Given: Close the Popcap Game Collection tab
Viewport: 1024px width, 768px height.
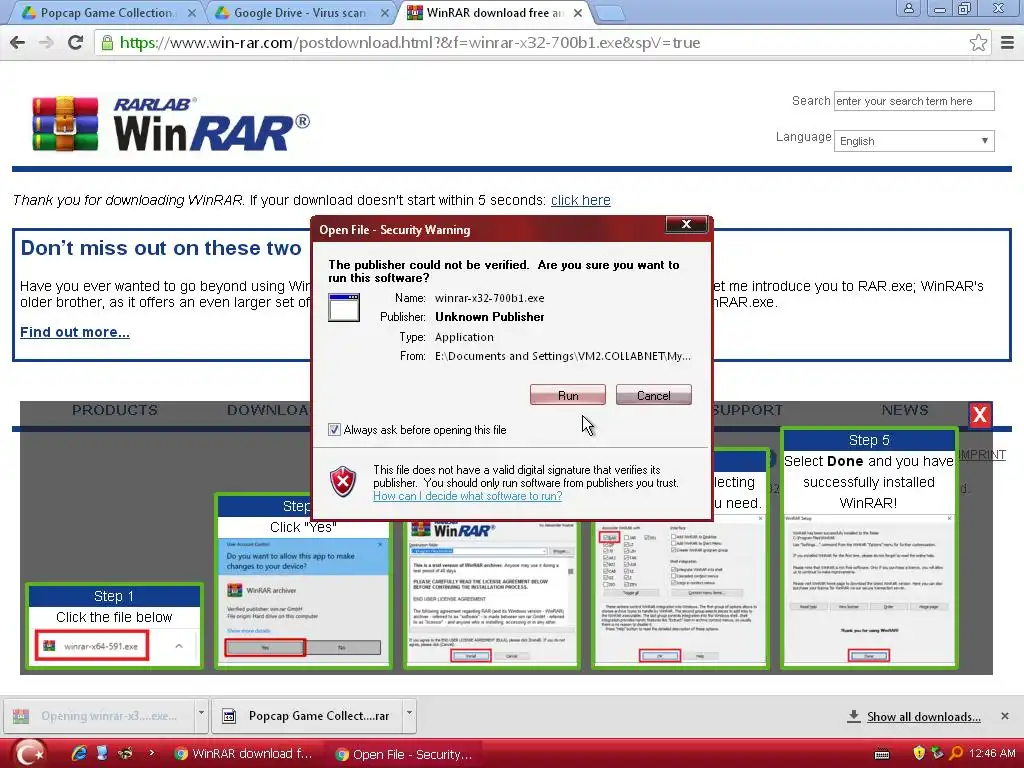Looking at the screenshot, I should pyautogui.click(x=191, y=13).
